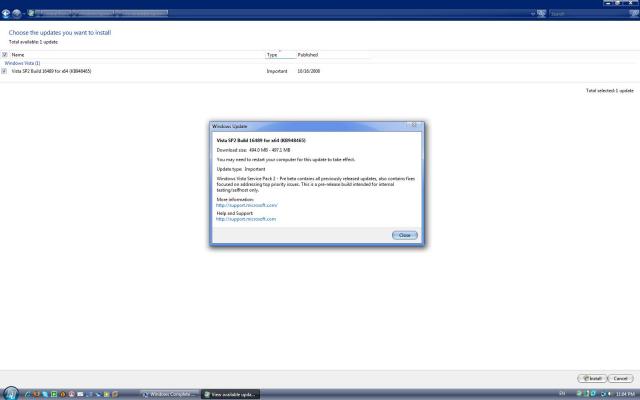Click the volume icon in system tray
The width and height of the screenshot is (640, 400).
[x=609, y=394]
